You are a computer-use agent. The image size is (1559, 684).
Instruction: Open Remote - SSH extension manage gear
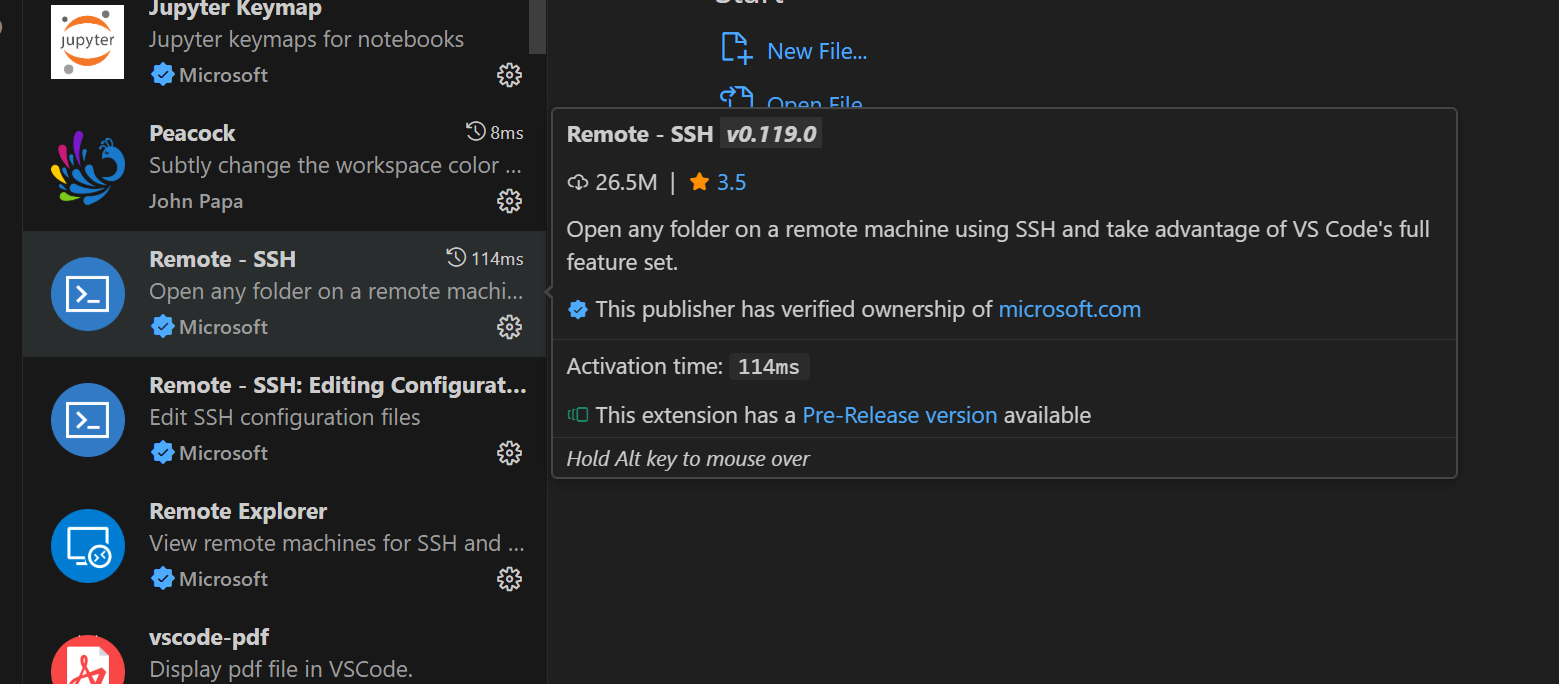tap(510, 327)
